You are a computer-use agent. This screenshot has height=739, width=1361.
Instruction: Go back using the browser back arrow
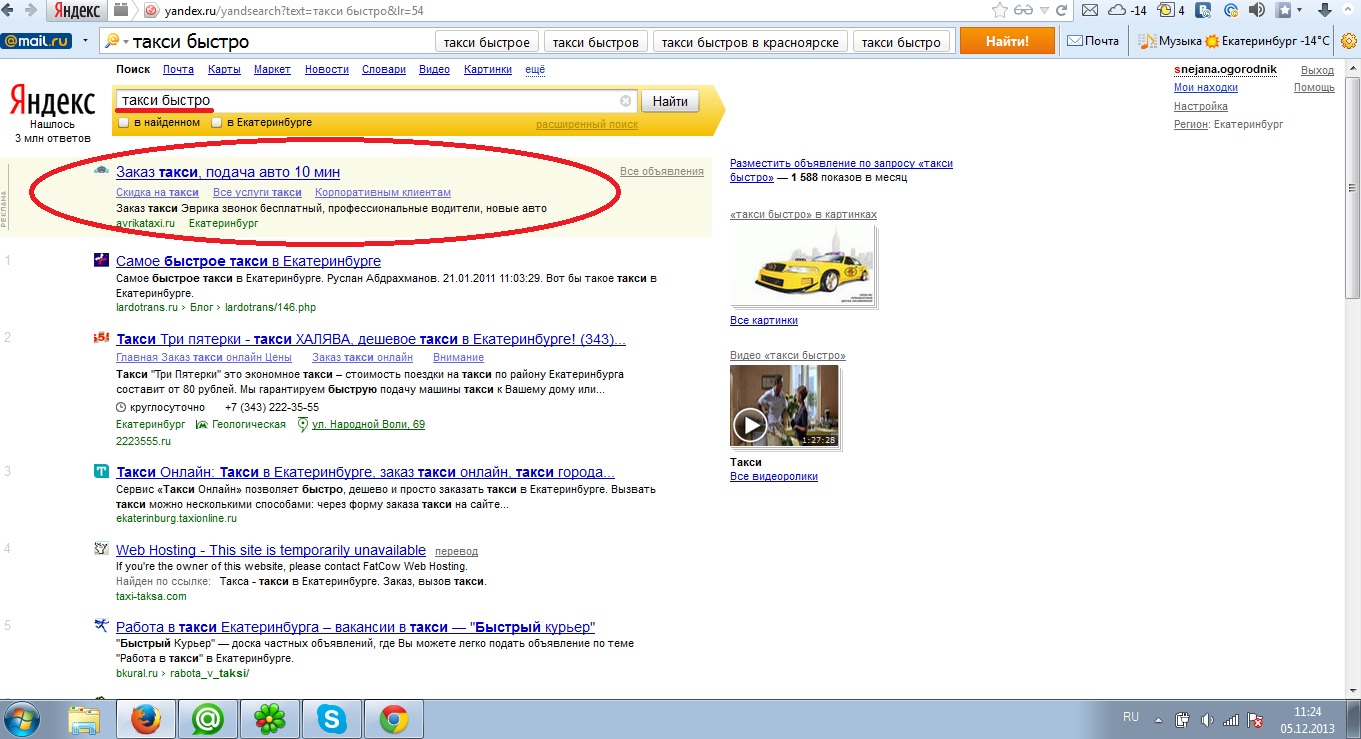[x=9, y=11]
